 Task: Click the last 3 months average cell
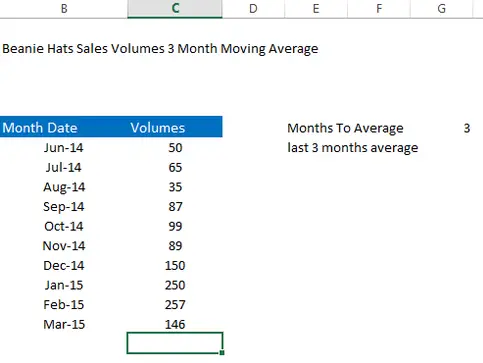click(353, 148)
